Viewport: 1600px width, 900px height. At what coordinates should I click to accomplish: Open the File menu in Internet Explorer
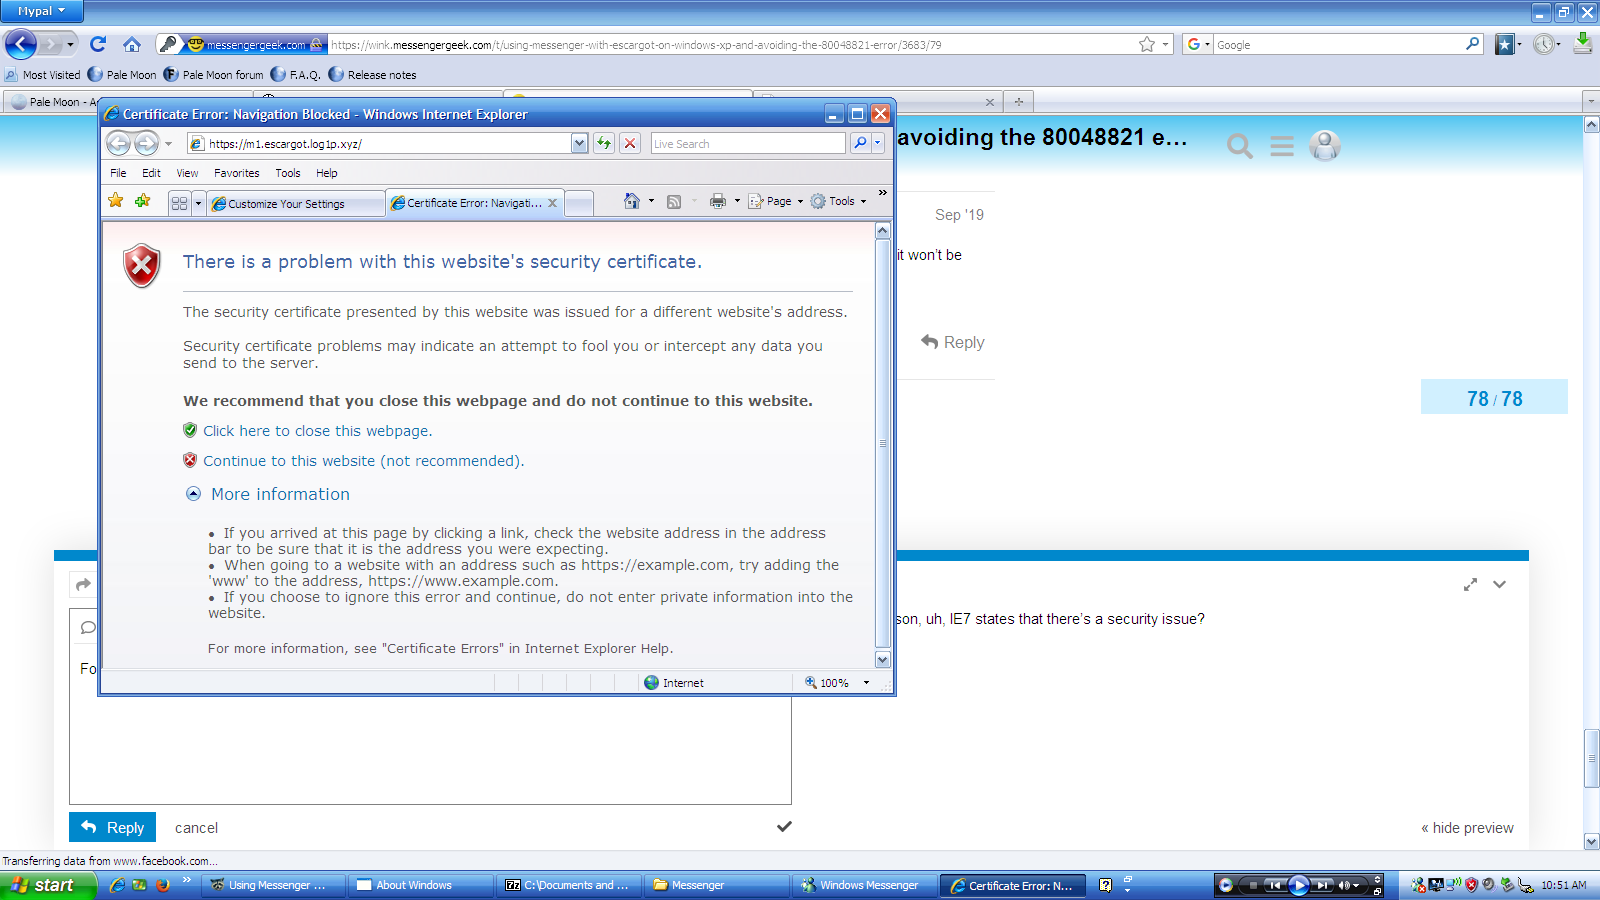(x=118, y=173)
